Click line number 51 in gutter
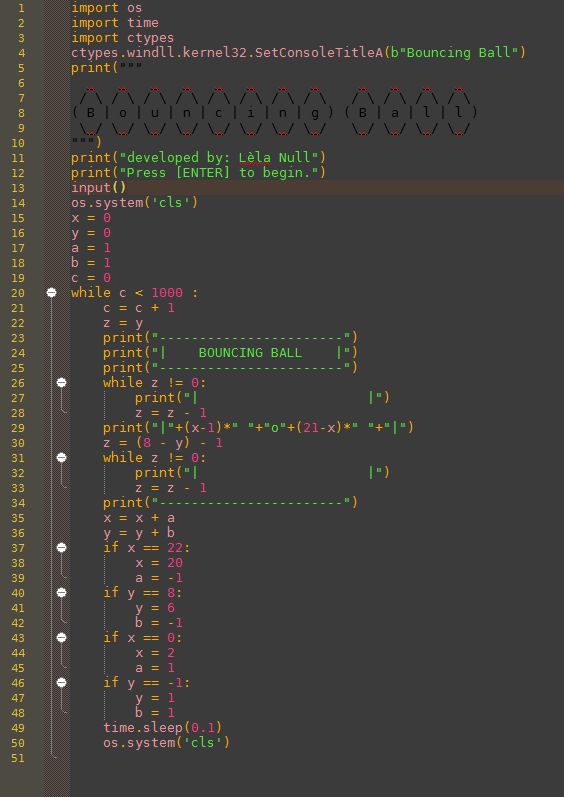 pos(17,758)
